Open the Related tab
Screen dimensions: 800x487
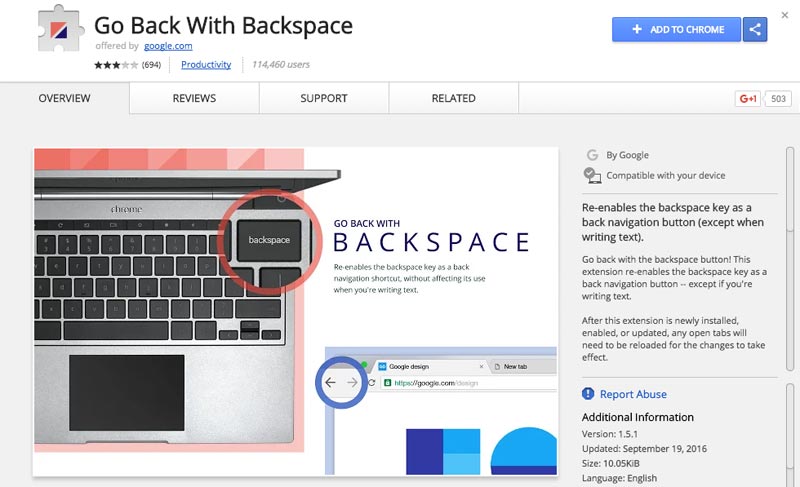(454, 98)
